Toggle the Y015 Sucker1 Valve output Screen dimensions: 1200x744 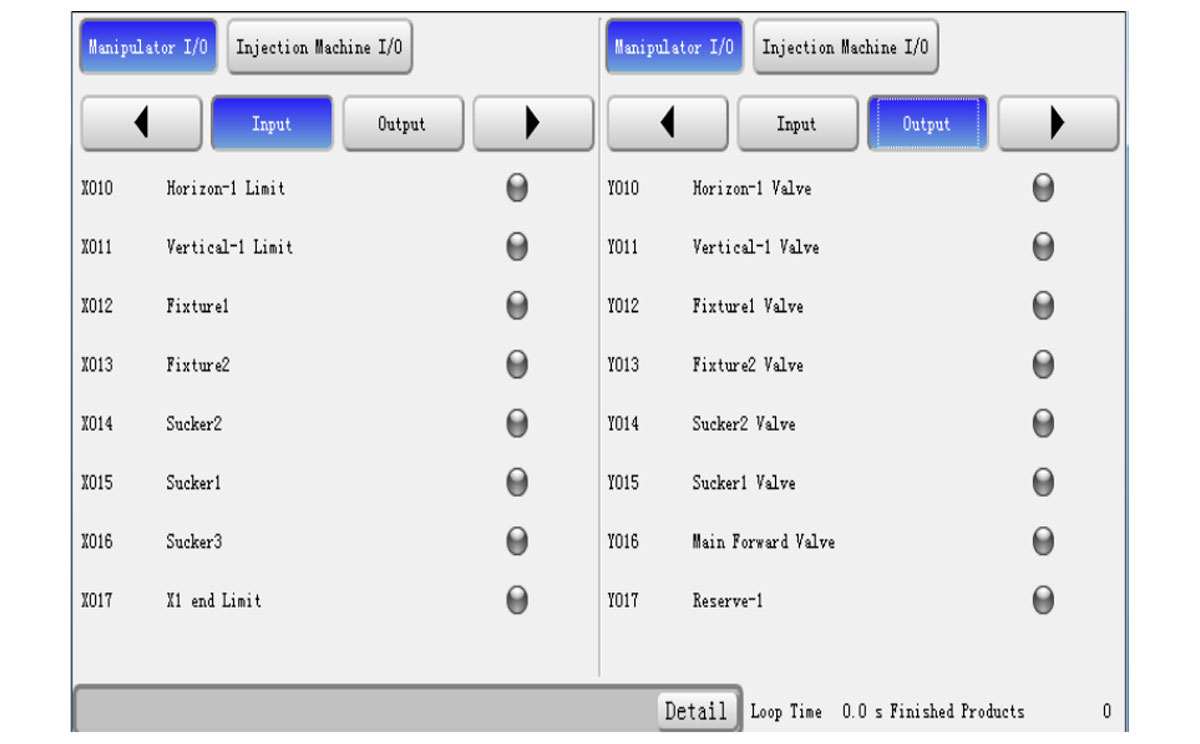[x=1043, y=483]
